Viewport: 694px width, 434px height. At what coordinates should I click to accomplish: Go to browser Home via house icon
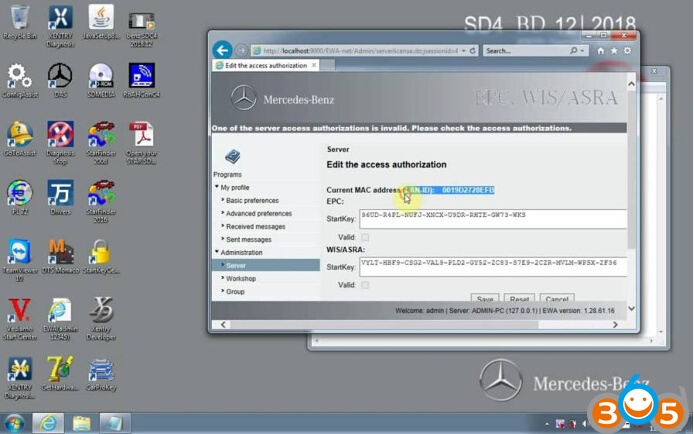(601, 51)
